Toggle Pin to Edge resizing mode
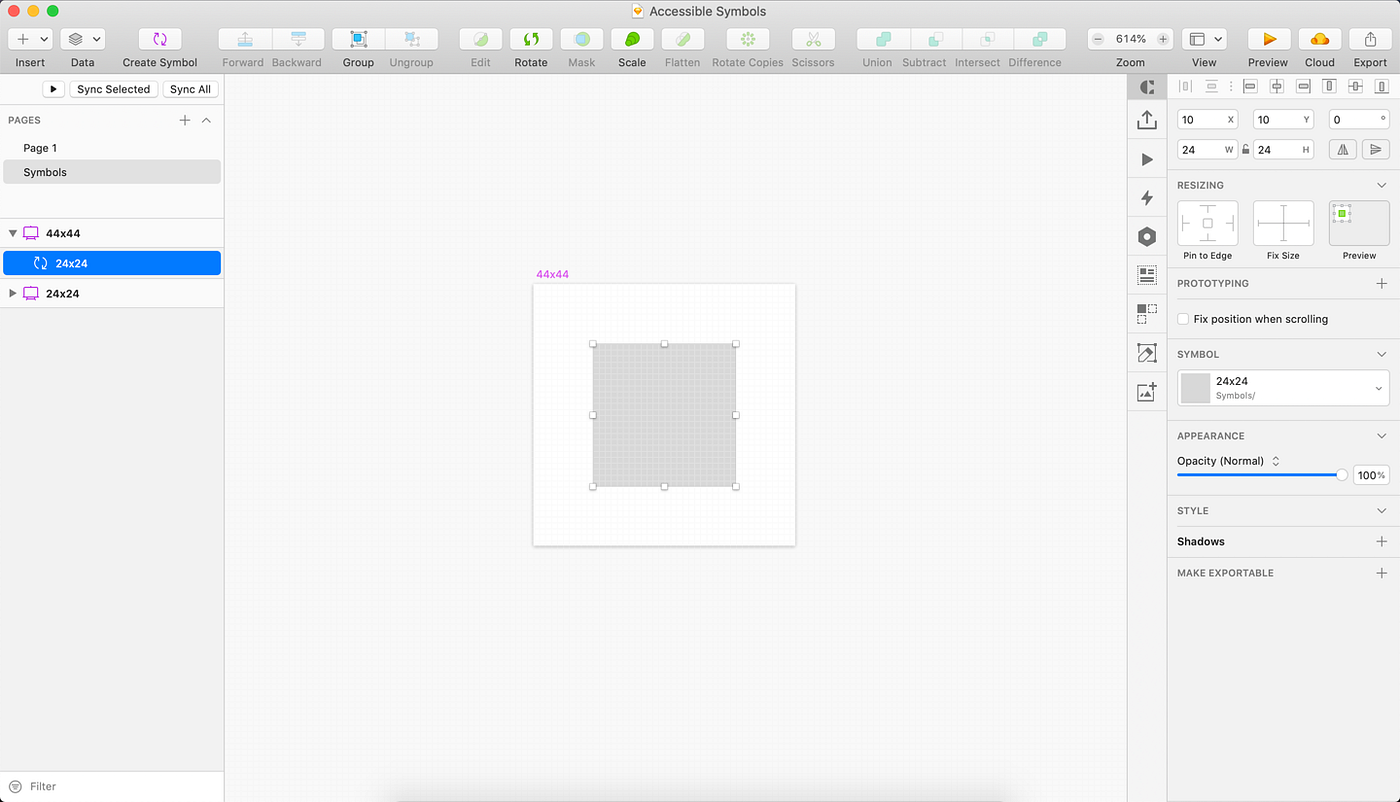This screenshot has width=1400, height=802. coord(1207,222)
